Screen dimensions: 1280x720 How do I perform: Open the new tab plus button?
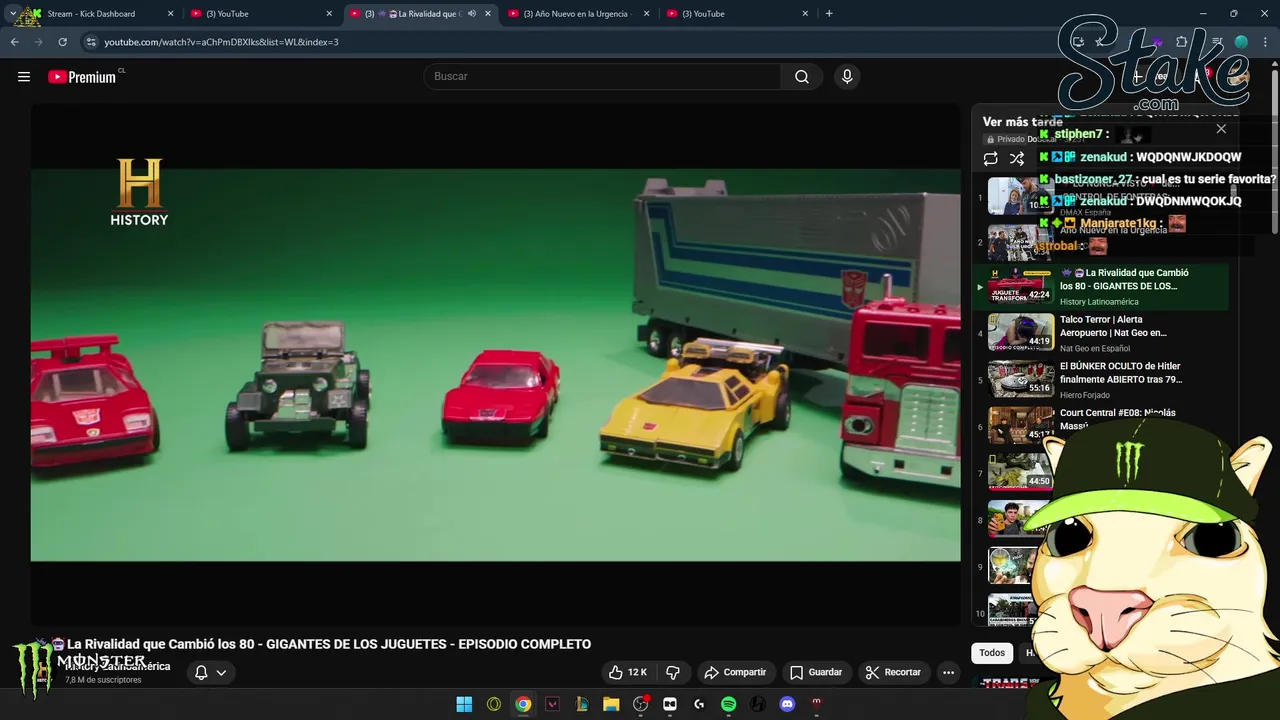coord(829,14)
